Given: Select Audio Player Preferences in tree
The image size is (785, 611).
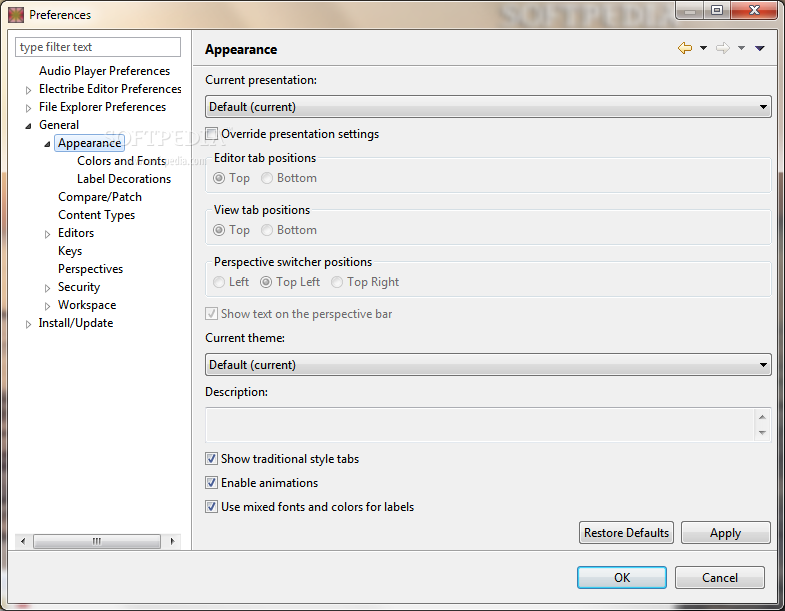Looking at the screenshot, I should pyautogui.click(x=104, y=71).
